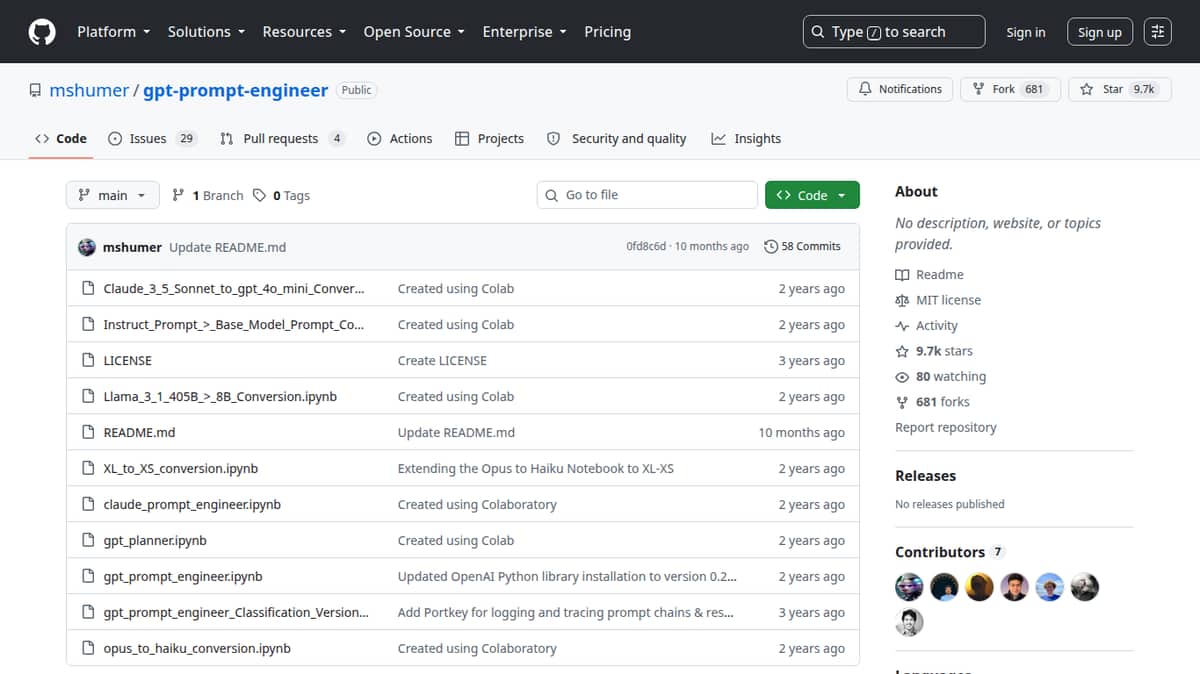This screenshot has width=1200, height=674.
Task: Open the gpt-prompt-engineer repository link
Action: coord(235,90)
